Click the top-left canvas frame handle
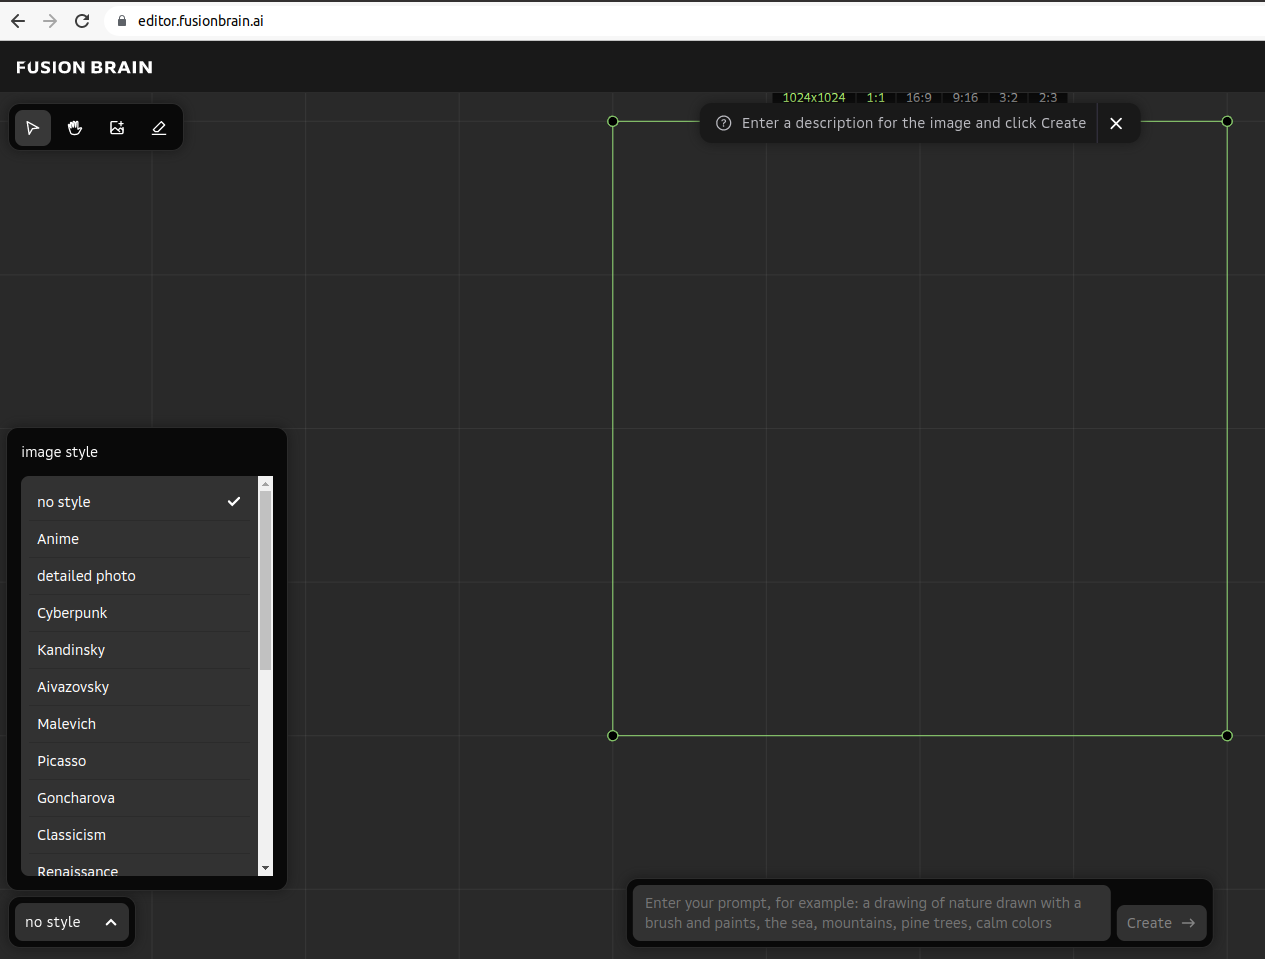The height and width of the screenshot is (959, 1265). coord(613,121)
